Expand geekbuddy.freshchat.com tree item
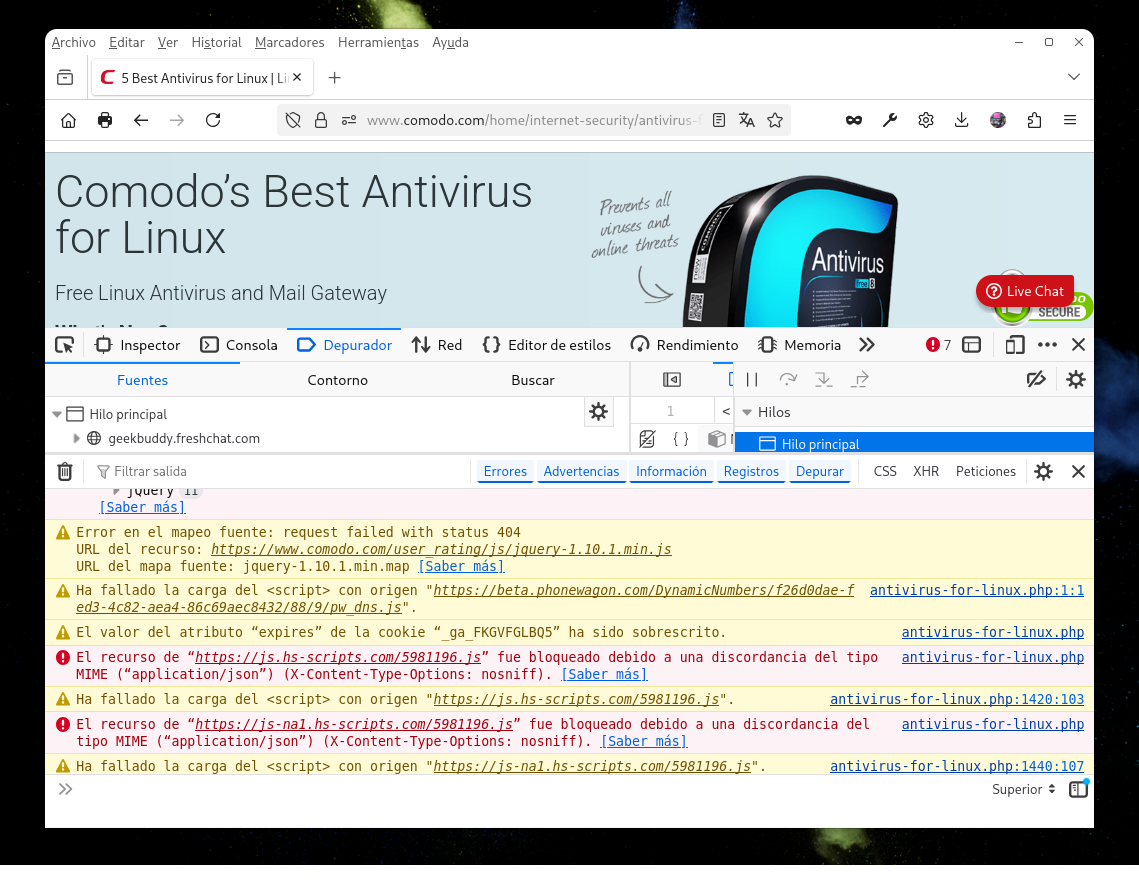This screenshot has width=1139, height=889. (76, 438)
